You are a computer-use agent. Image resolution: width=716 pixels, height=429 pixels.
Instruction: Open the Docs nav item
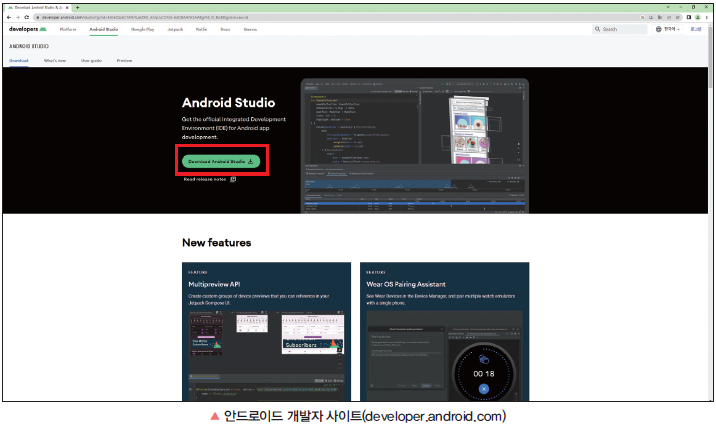225,29
